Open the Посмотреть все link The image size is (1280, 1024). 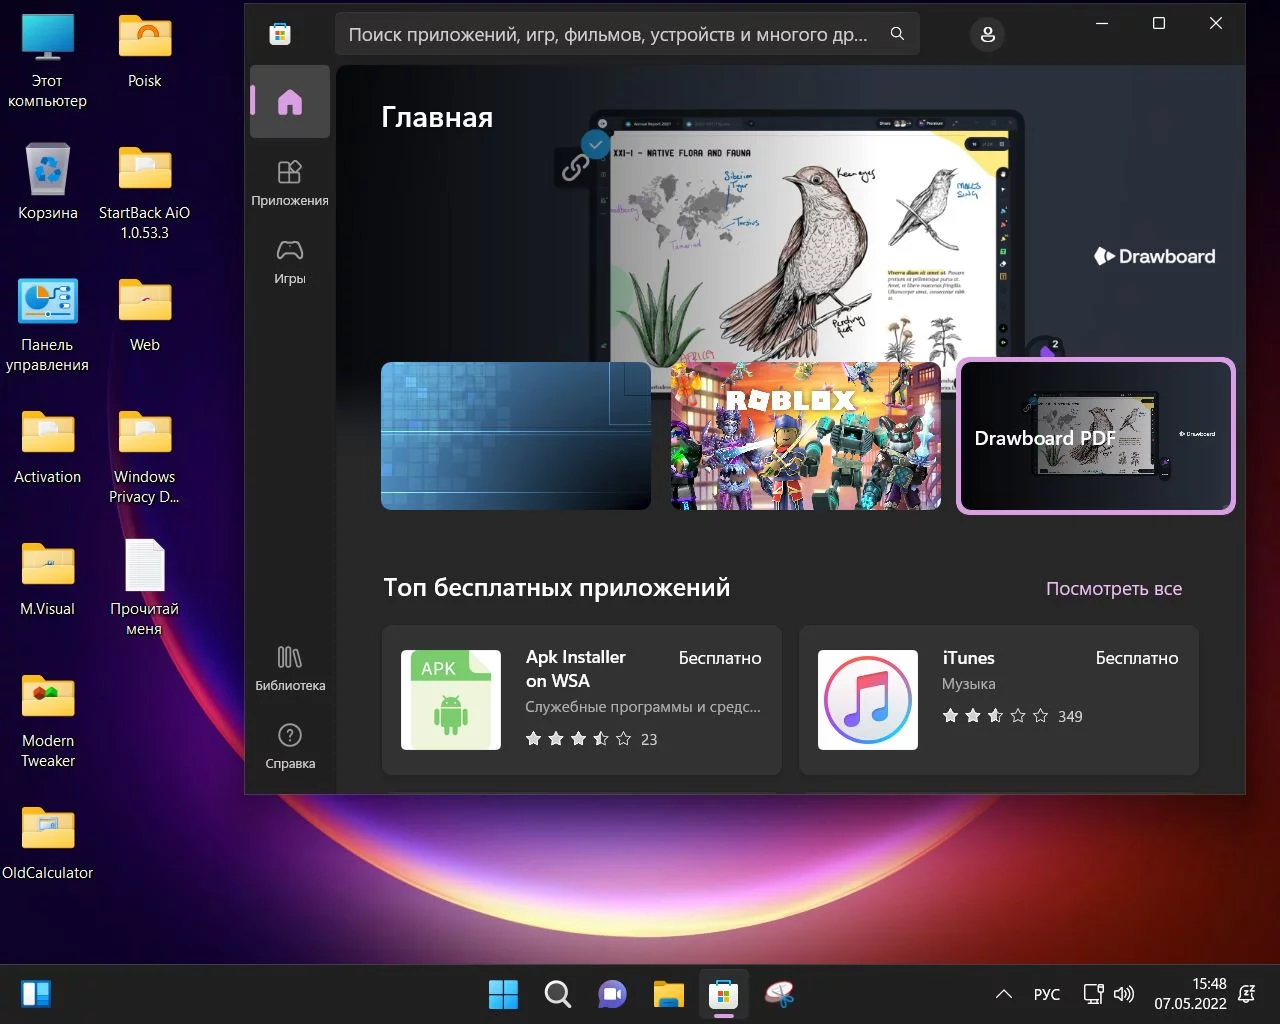1113,589
